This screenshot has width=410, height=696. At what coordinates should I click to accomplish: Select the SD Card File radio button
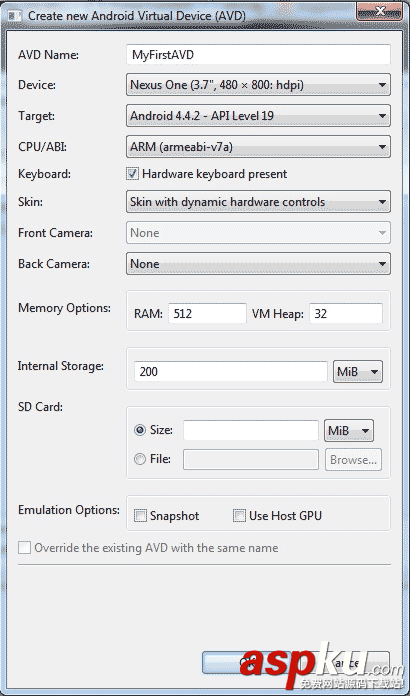coord(140,459)
